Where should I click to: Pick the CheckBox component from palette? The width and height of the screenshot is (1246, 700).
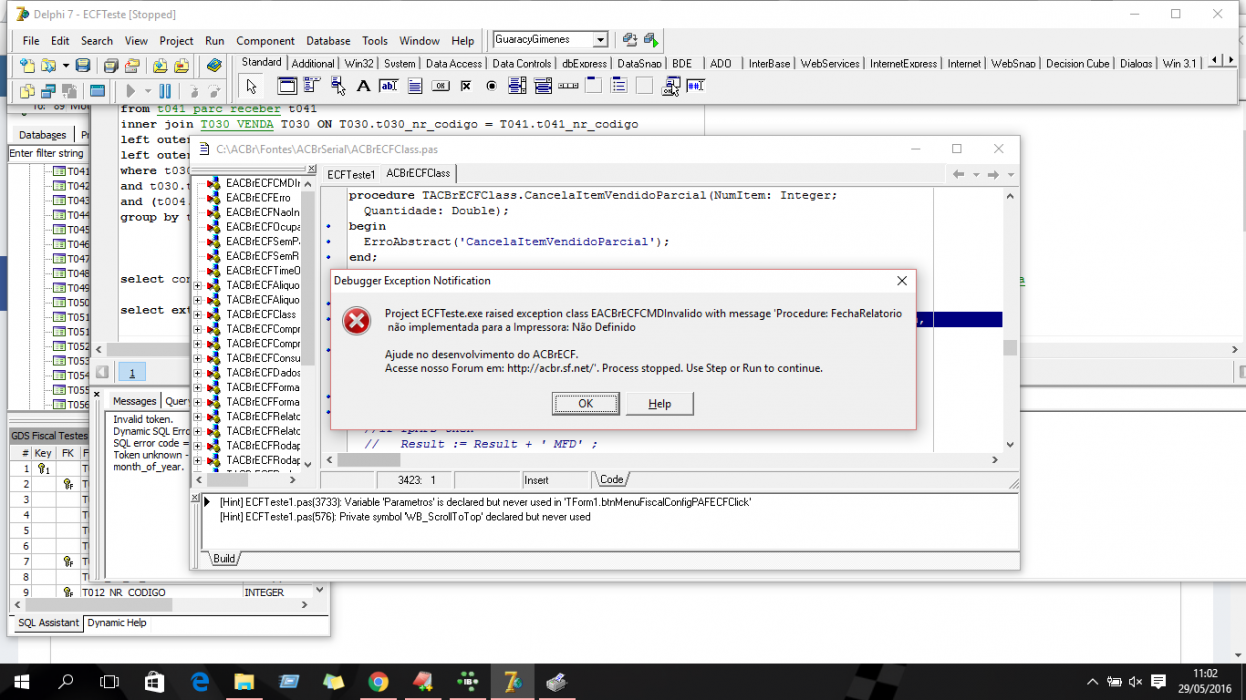[466, 86]
